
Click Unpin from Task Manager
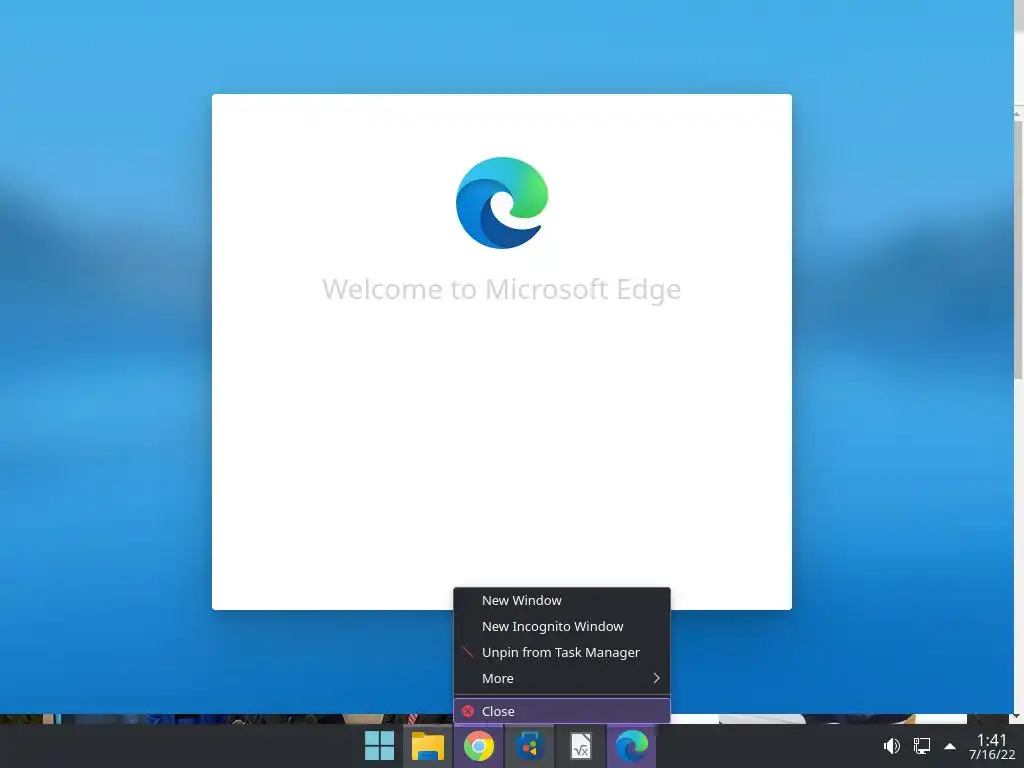[x=562, y=652]
